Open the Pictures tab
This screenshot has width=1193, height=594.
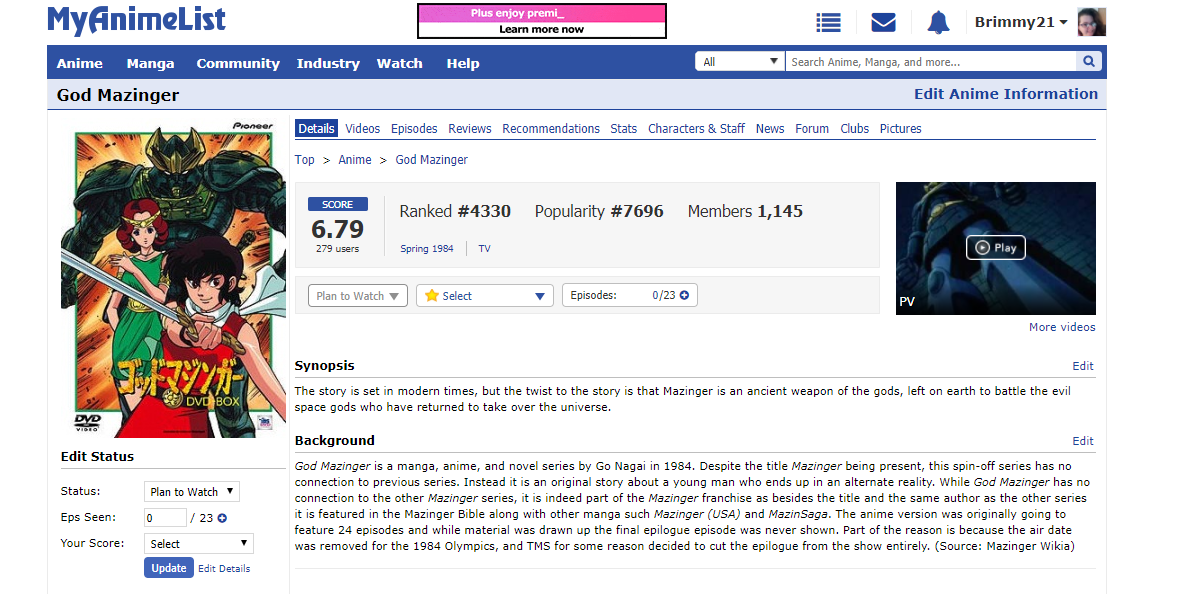tap(900, 129)
